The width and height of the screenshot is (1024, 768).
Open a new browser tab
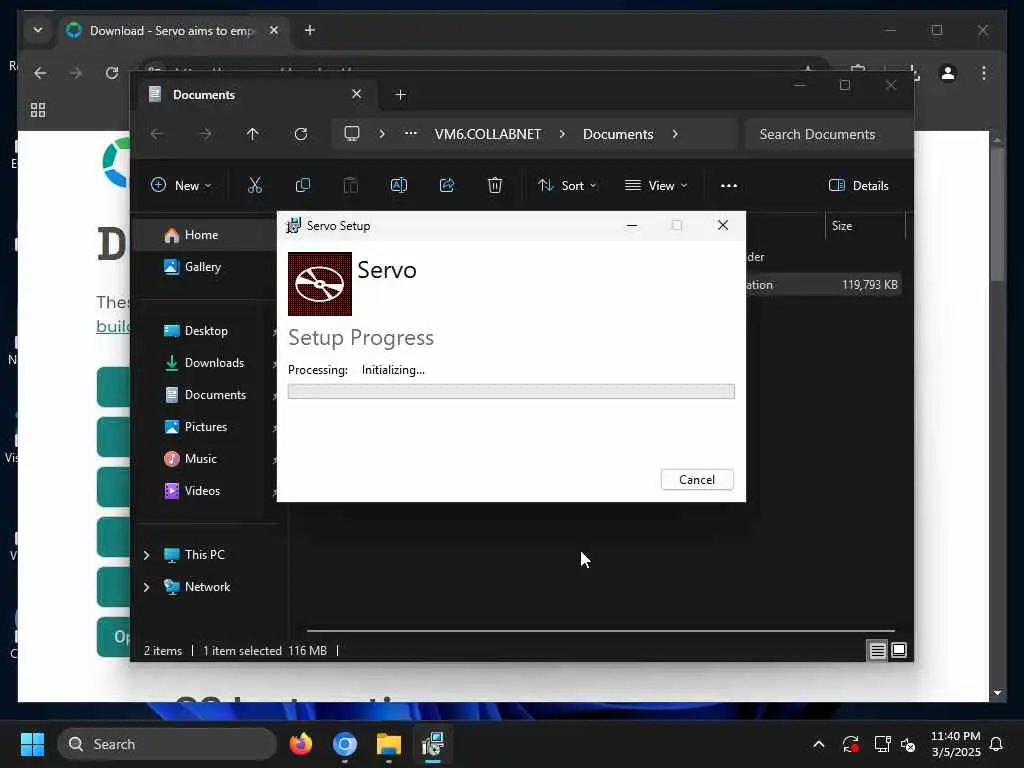pyautogui.click(x=310, y=31)
